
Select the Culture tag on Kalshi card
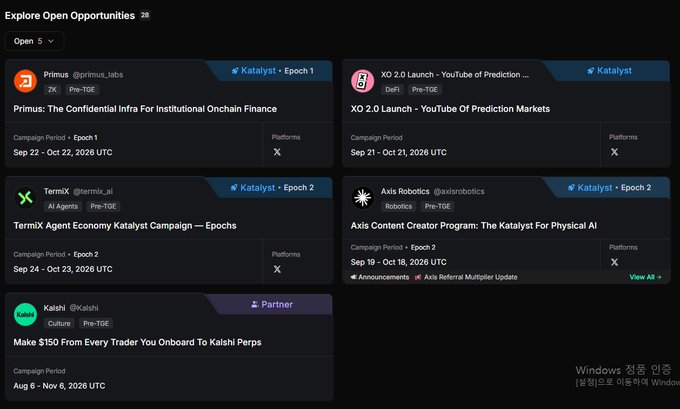click(59, 324)
